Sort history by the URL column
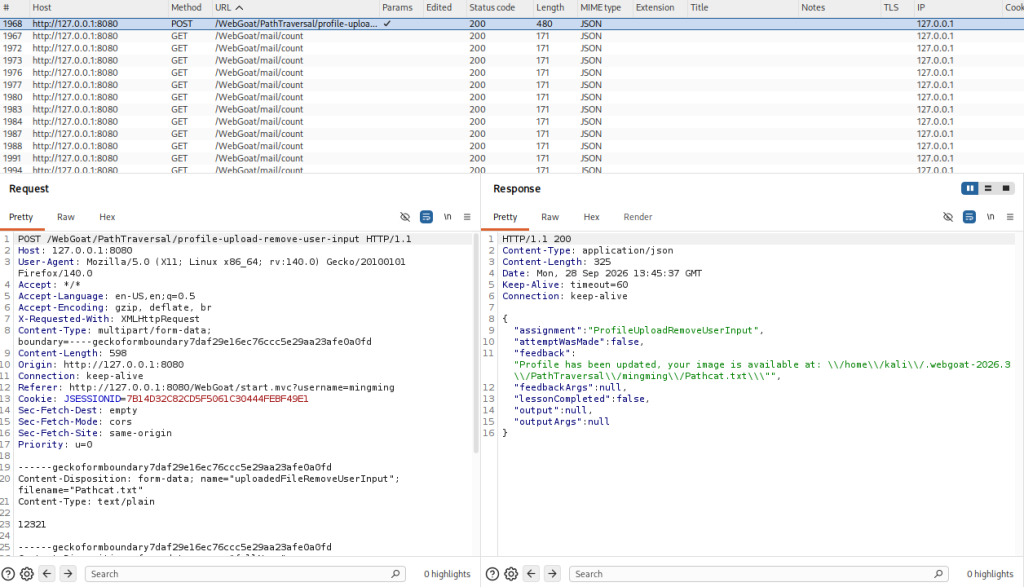1024x587 pixels. coord(295,8)
